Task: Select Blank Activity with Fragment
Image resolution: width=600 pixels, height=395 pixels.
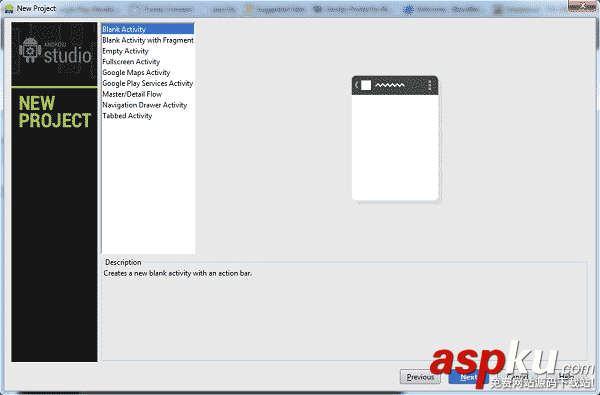Action: [148, 40]
